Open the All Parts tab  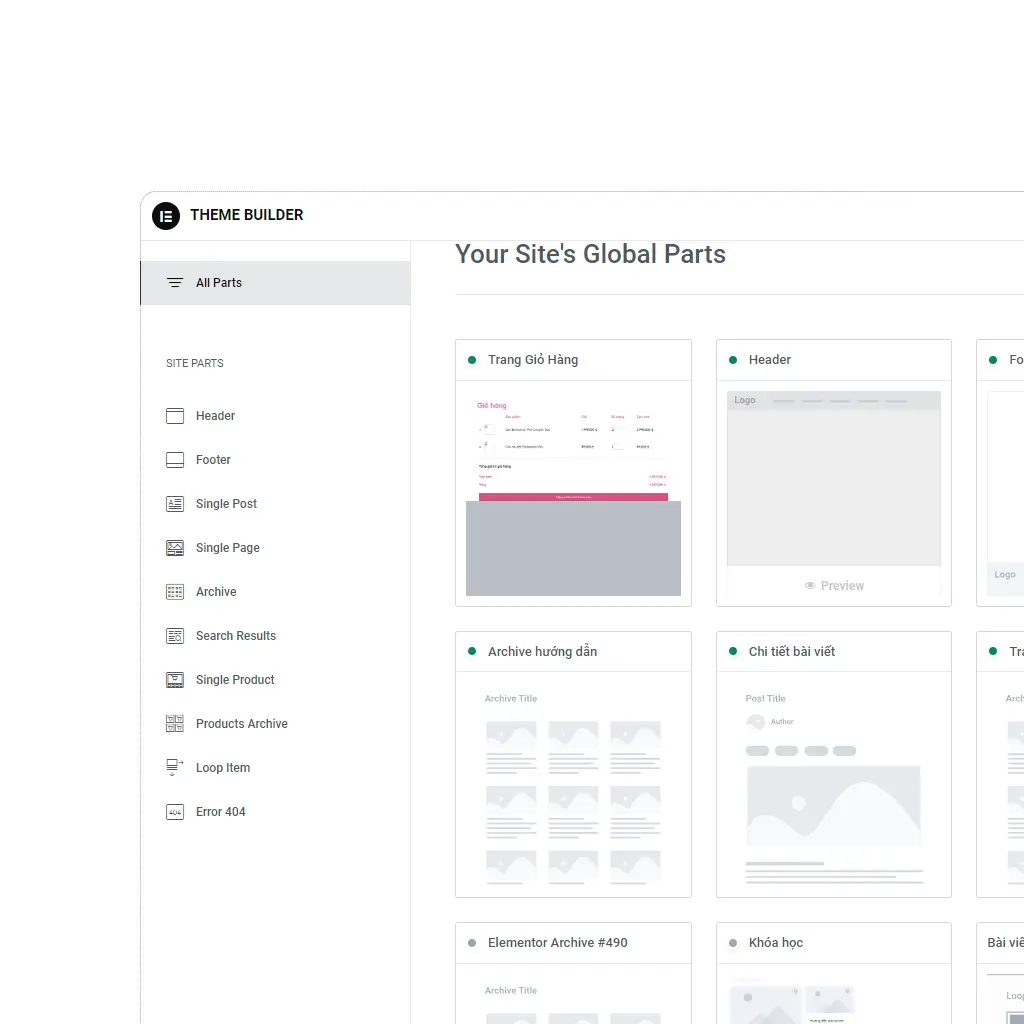219,283
